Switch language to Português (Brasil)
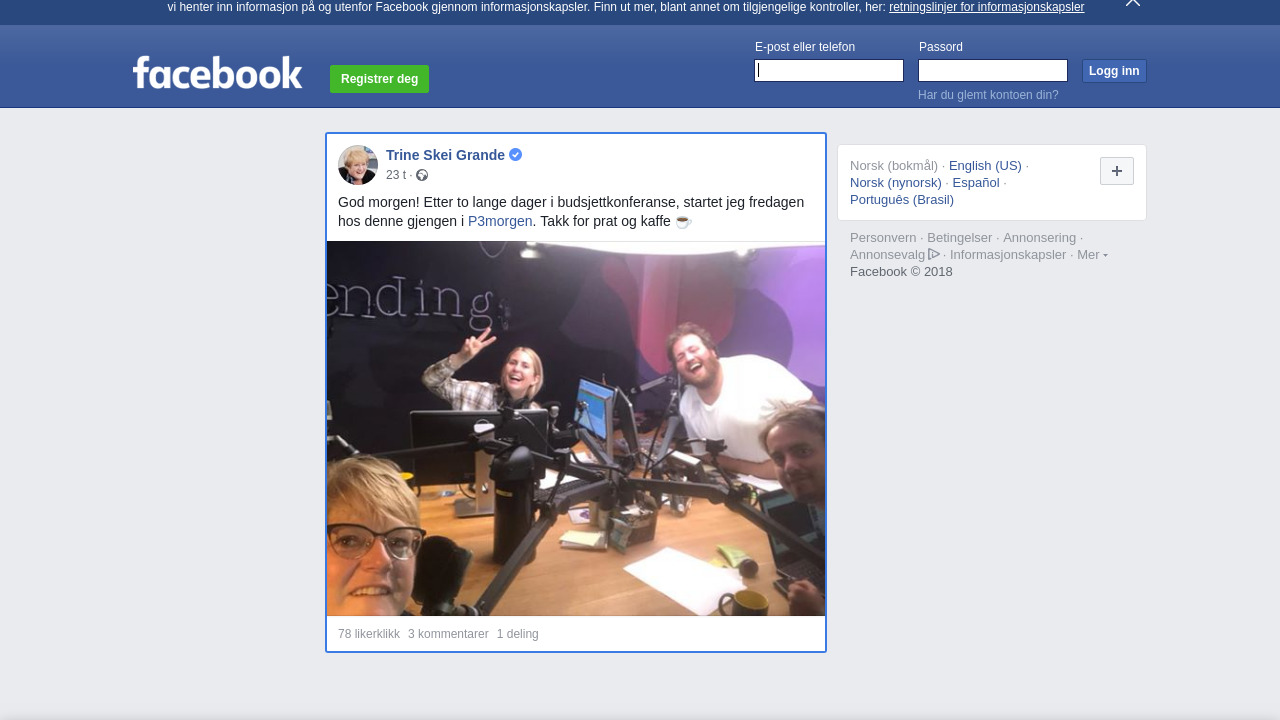1280x720 pixels. pyautogui.click(x=902, y=200)
